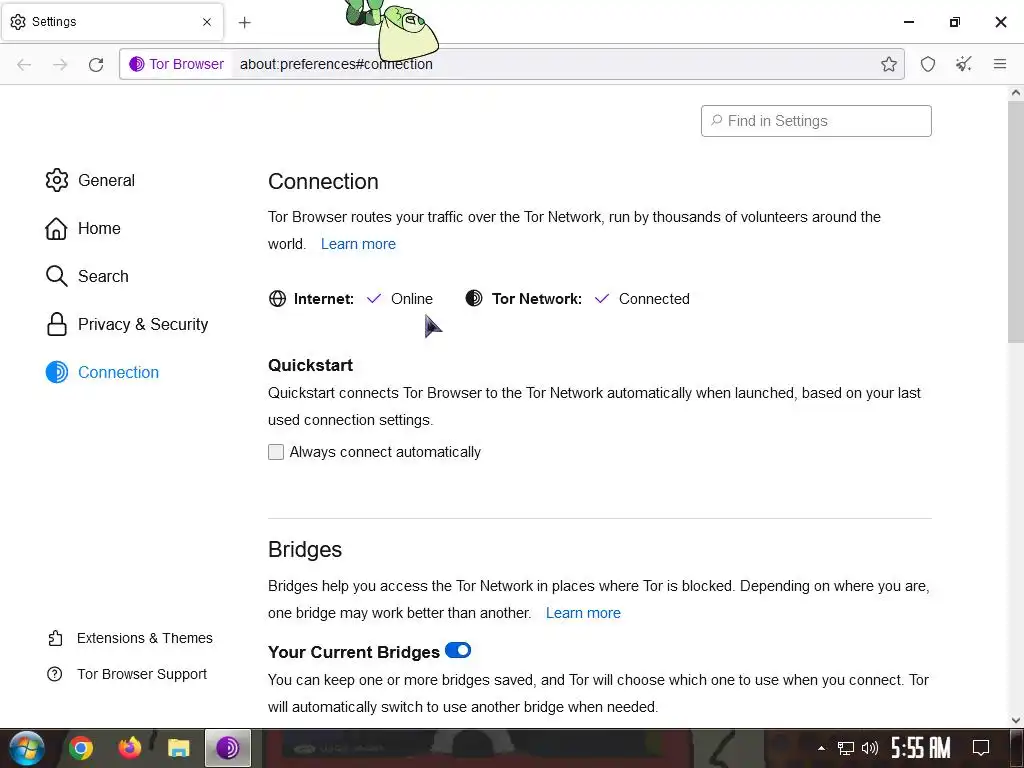This screenshot has height=768, width=1024.
Task: Open Tor Browser Support link
Action: click(x=127, y=674)
